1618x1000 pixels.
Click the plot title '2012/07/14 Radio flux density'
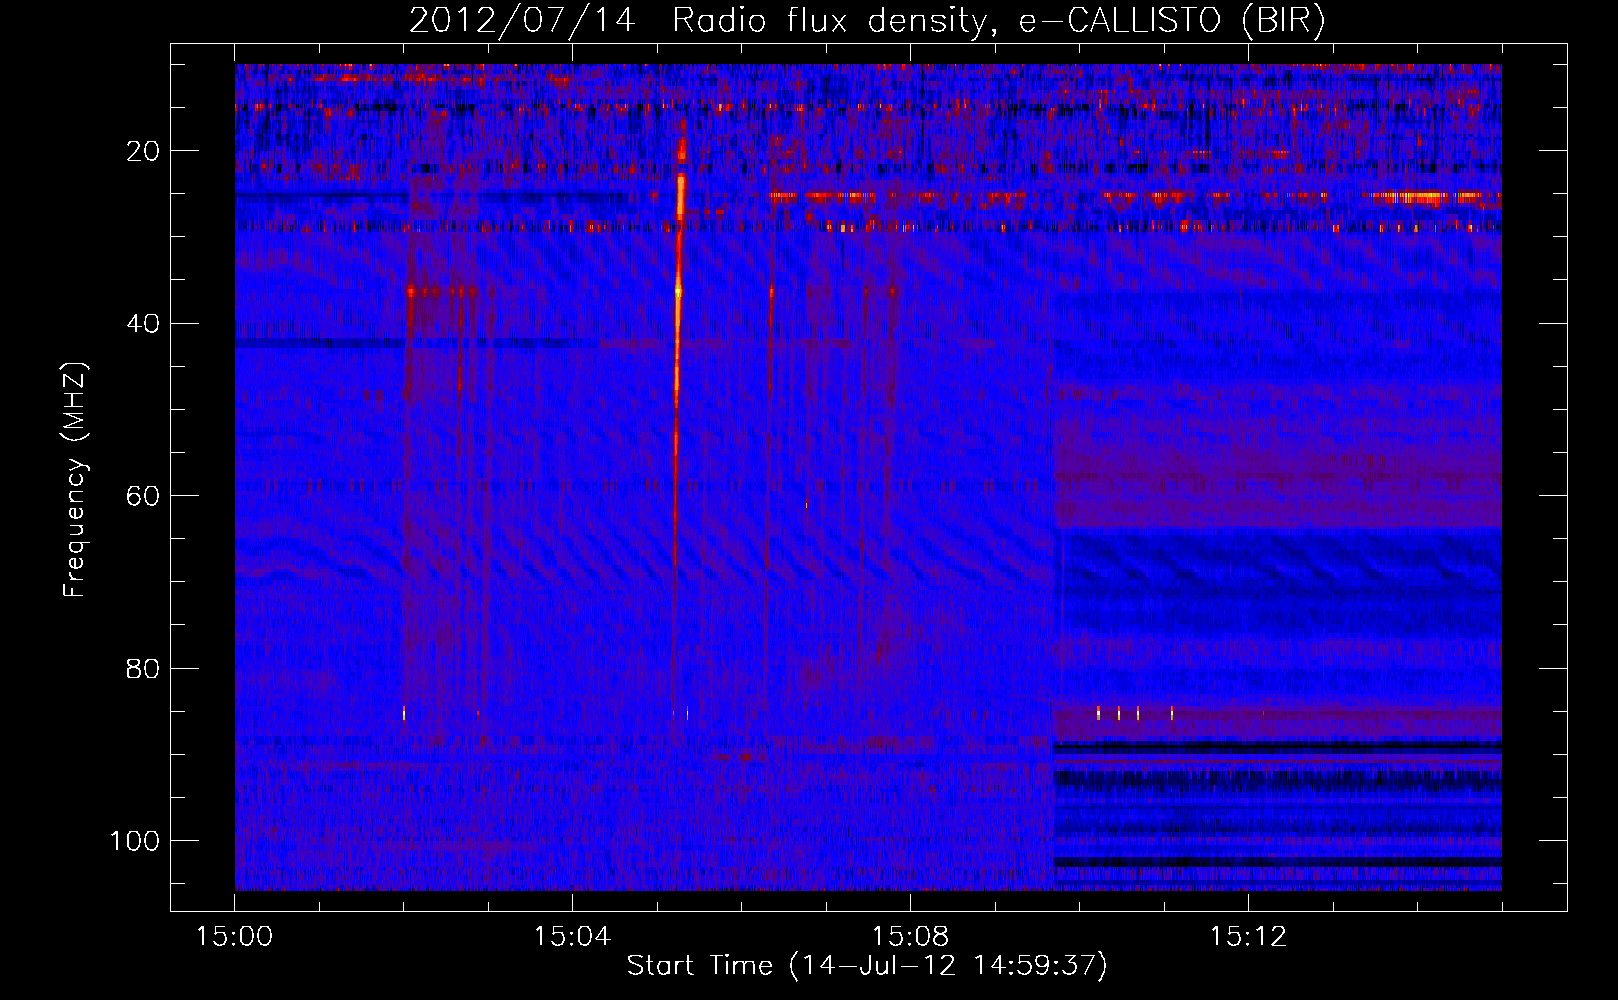[866, 20]
